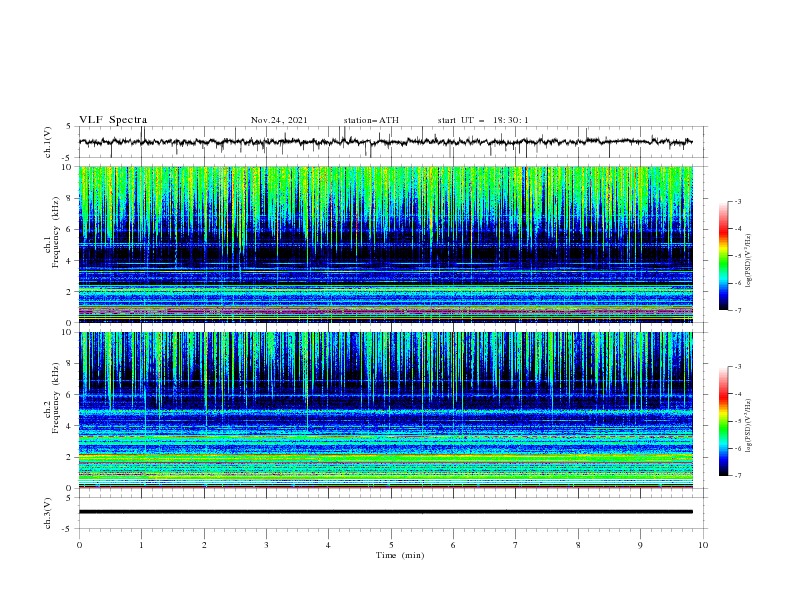Click the "10" tick on the time axis
The width and height of the screenshot is (792, 612).
click(x=703, y=545)
